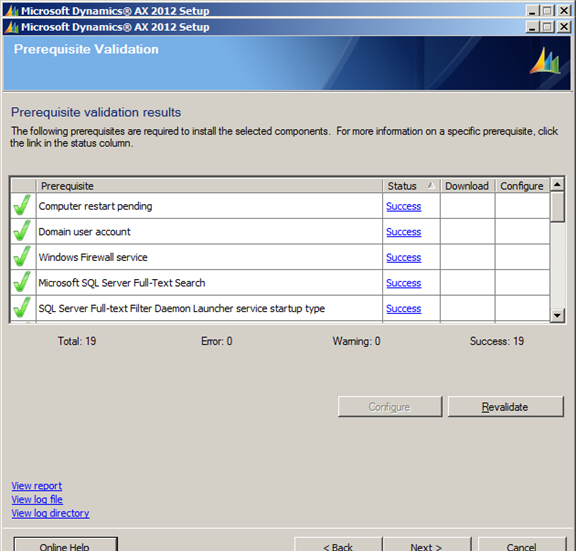This screenshot has width=576, height=551.
Task: Click the scroll down arrow of the prerequisites list
Action: [557, 315]
